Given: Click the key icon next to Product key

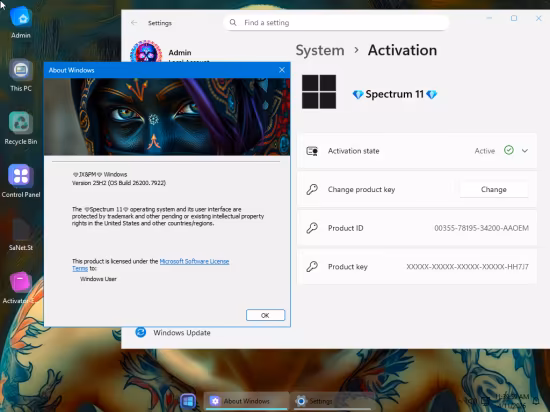Looking at the screenshot, I should (312, 266).
